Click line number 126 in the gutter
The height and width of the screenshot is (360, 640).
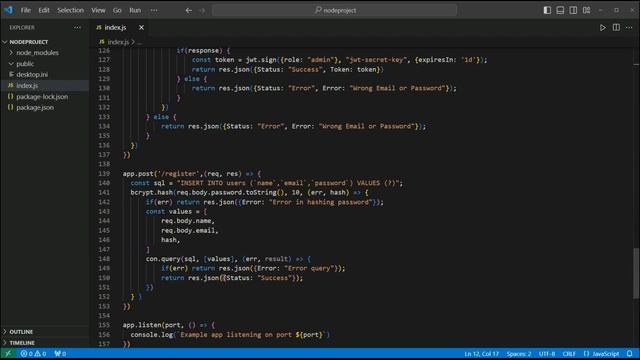point(104,50)
